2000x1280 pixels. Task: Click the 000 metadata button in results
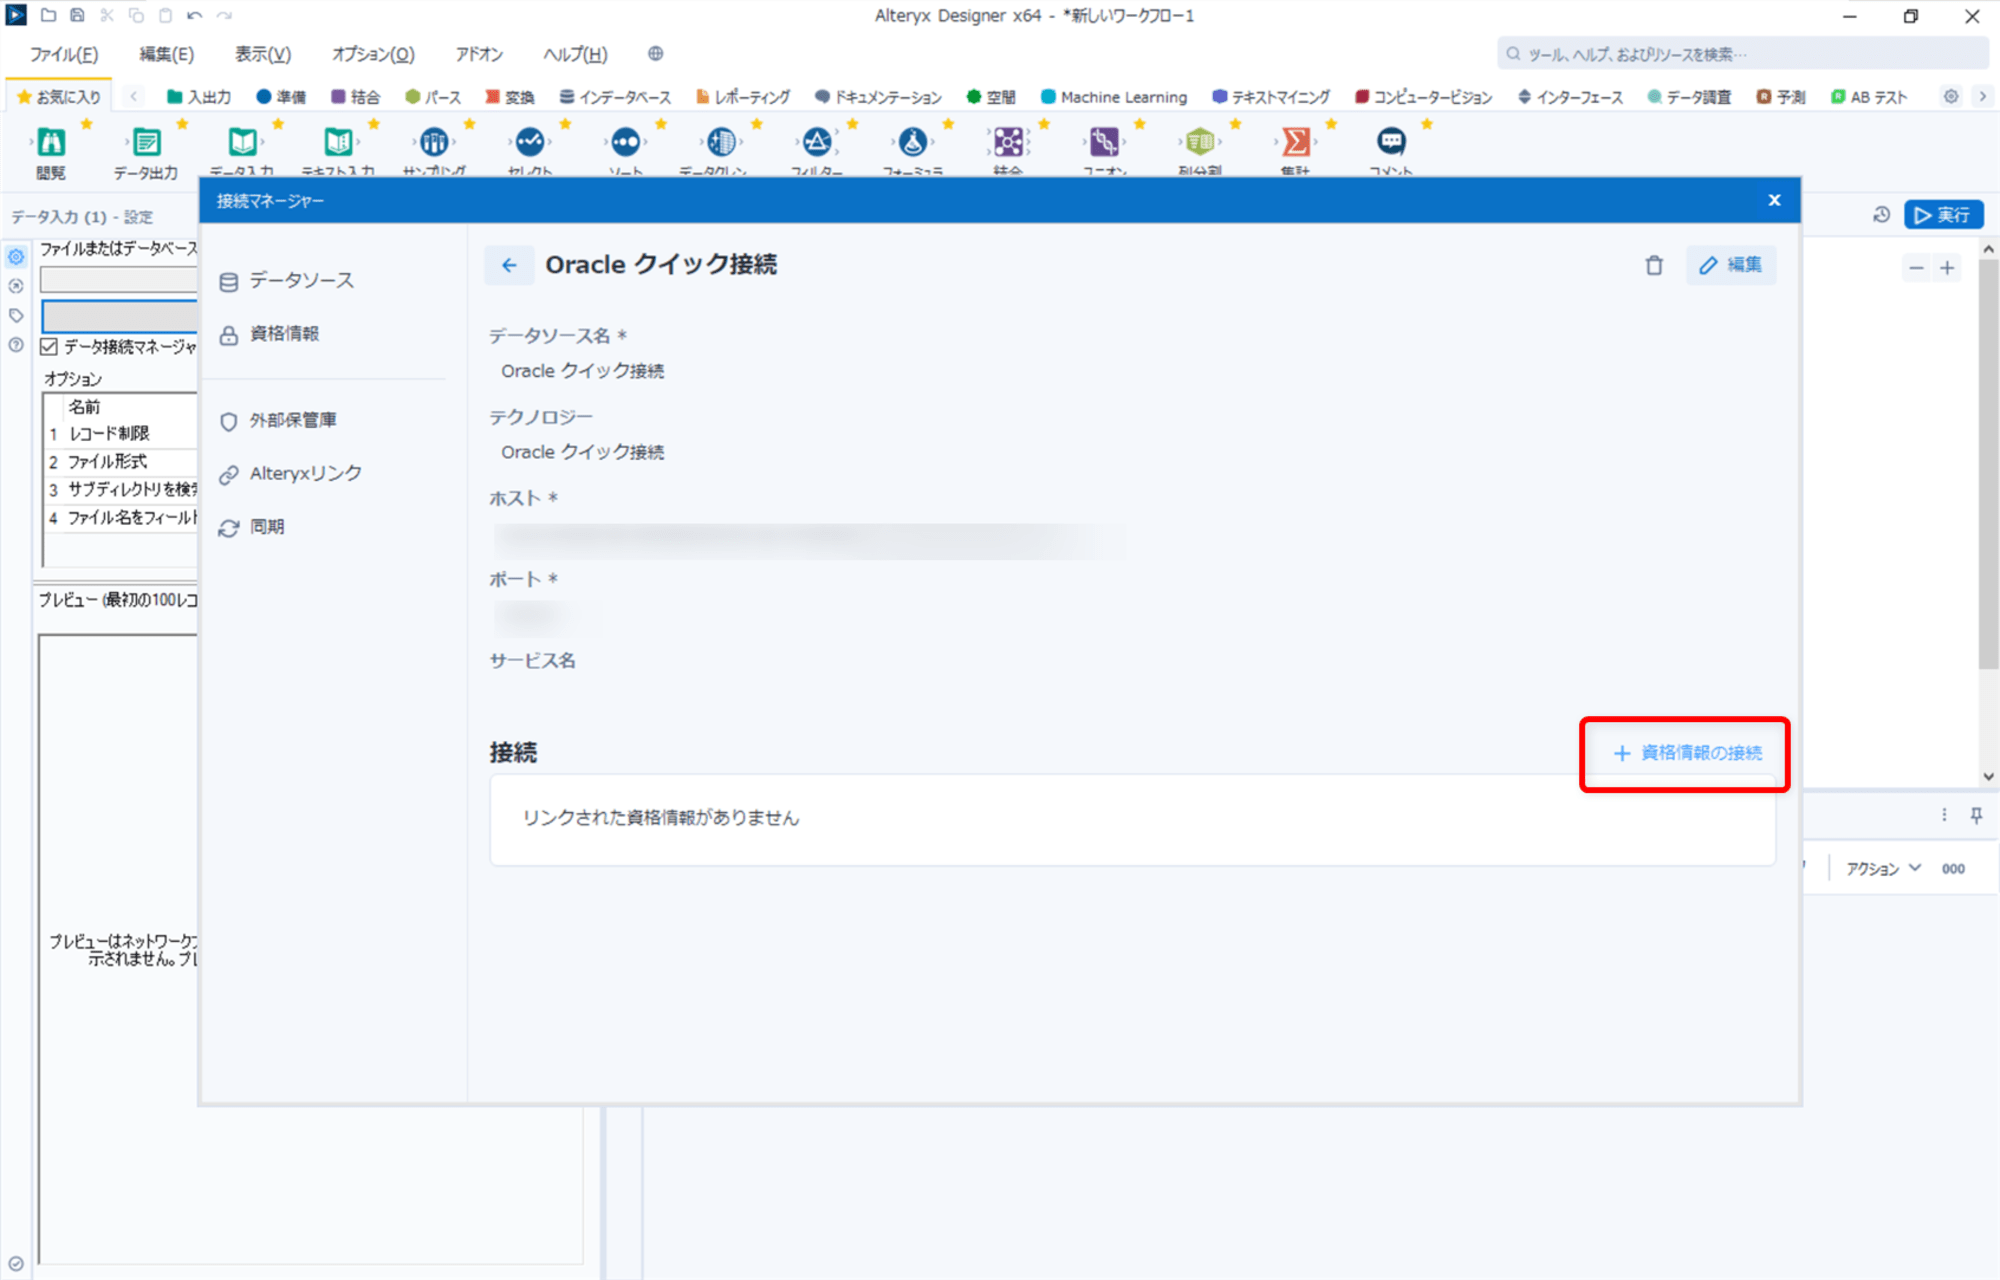tap(1953, 869)
